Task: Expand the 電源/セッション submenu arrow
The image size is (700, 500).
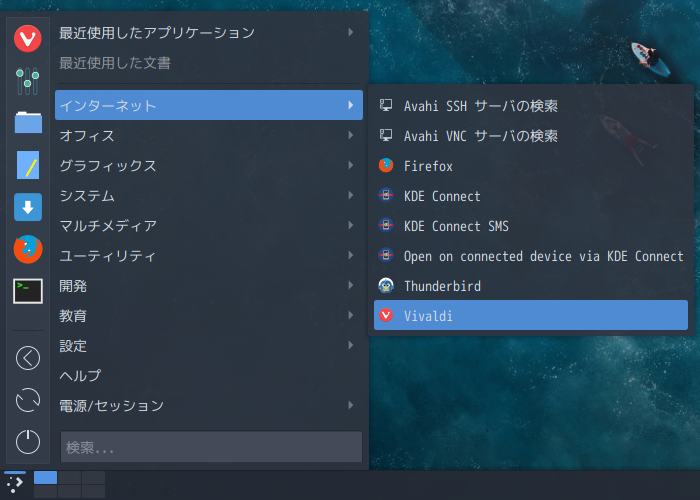Action: (351, 405)
